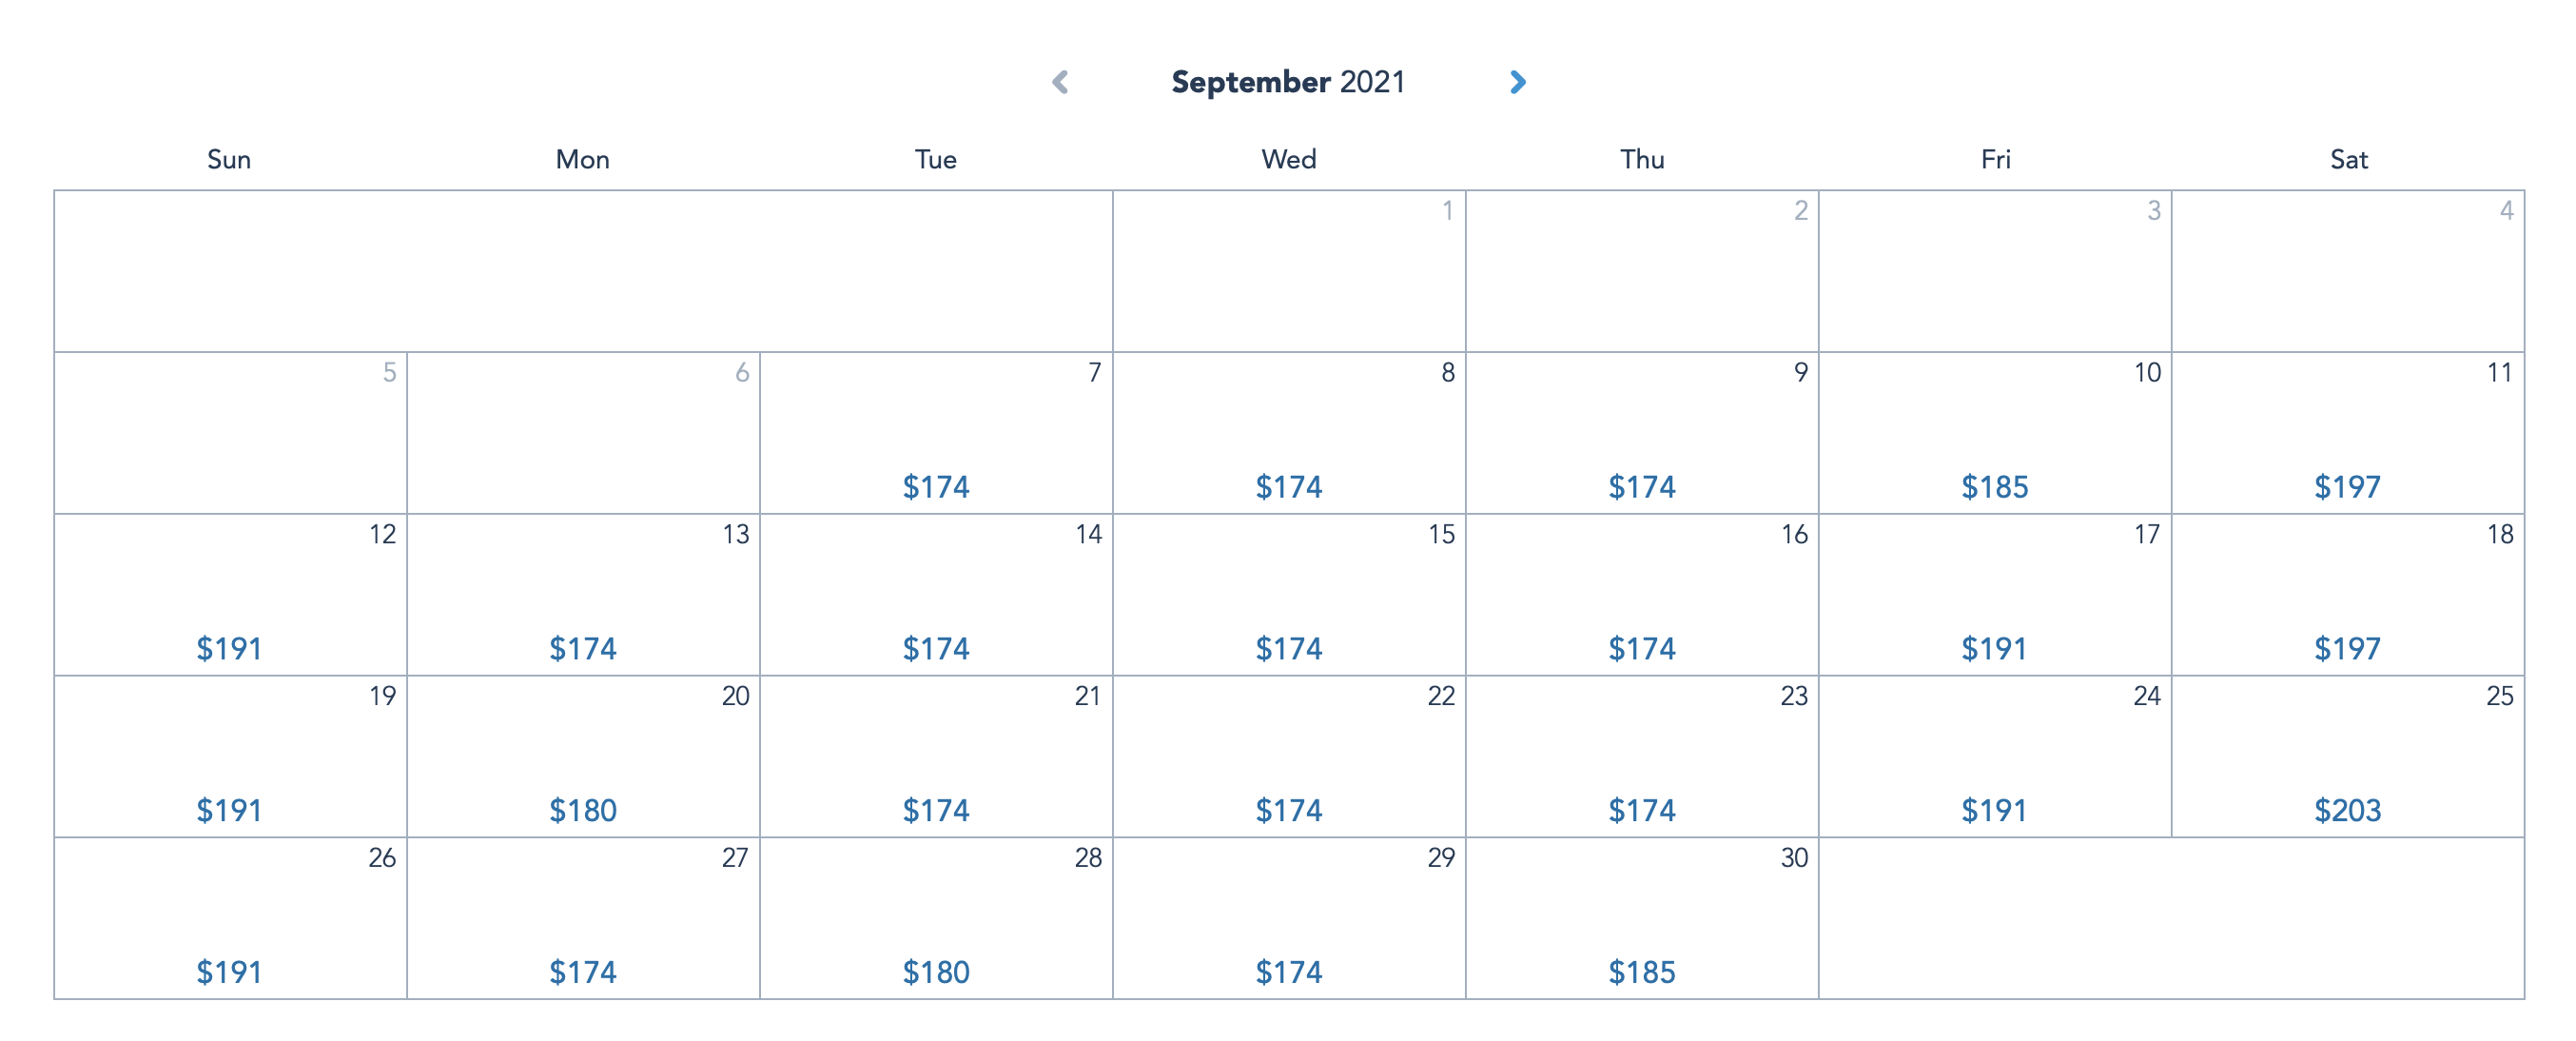Go to previous month using left chevron

pyautogui.click(x=1060, y=82)
